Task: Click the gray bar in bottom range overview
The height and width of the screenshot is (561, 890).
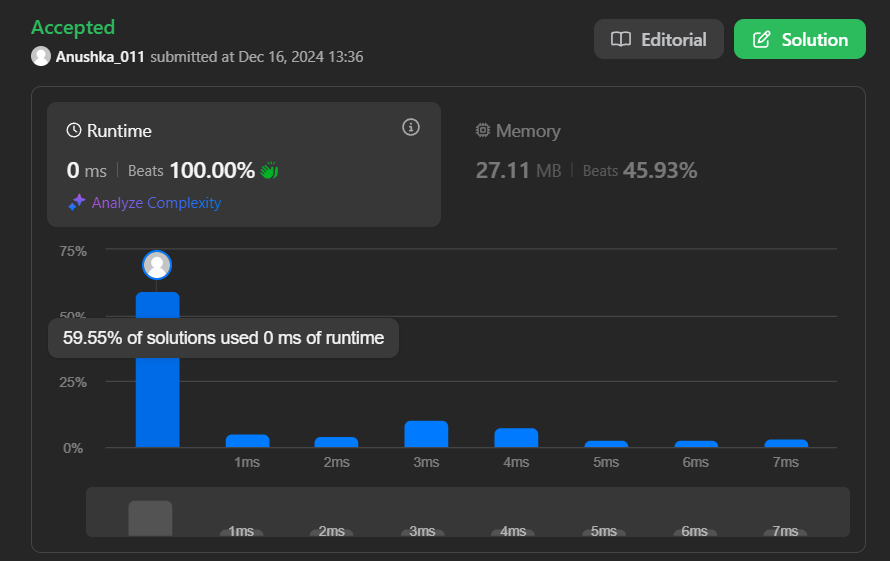Action: coord(150,518)
